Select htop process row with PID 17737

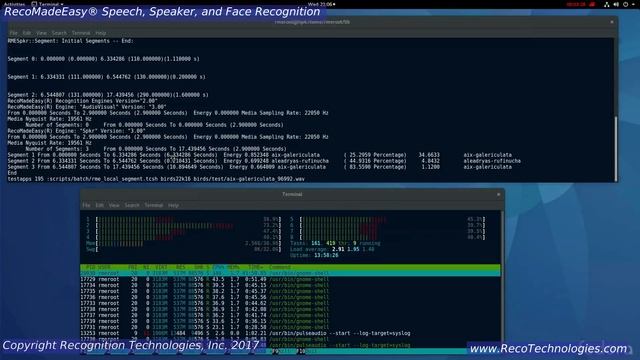pos(290,315)
